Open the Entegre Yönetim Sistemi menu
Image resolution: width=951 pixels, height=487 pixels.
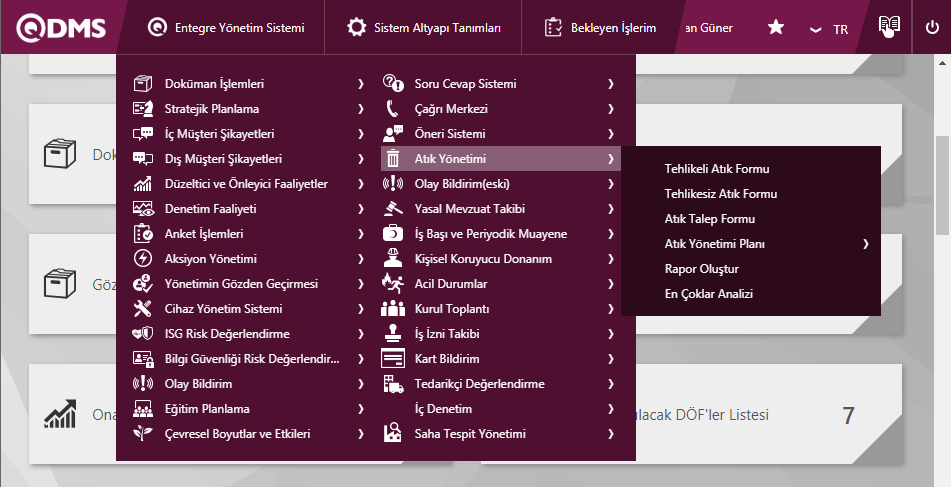click(226, 28)
